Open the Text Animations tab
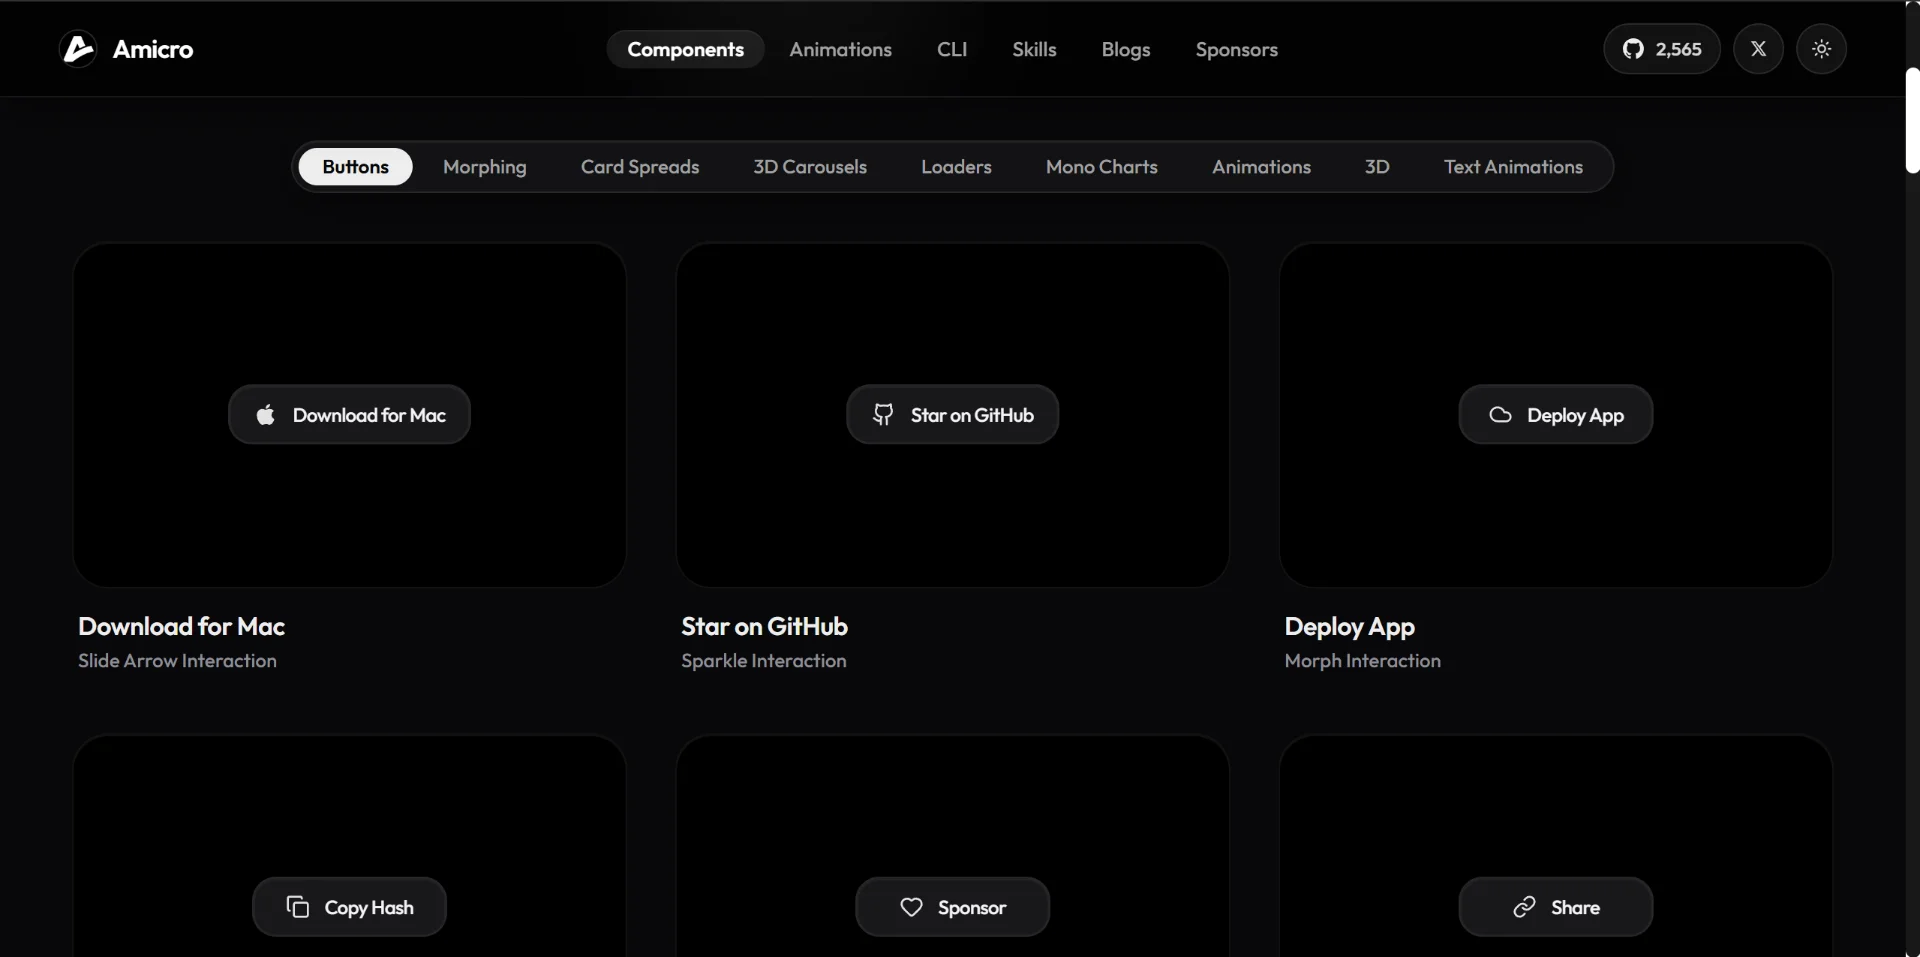1920x957 pixels. pos(1513,167)
